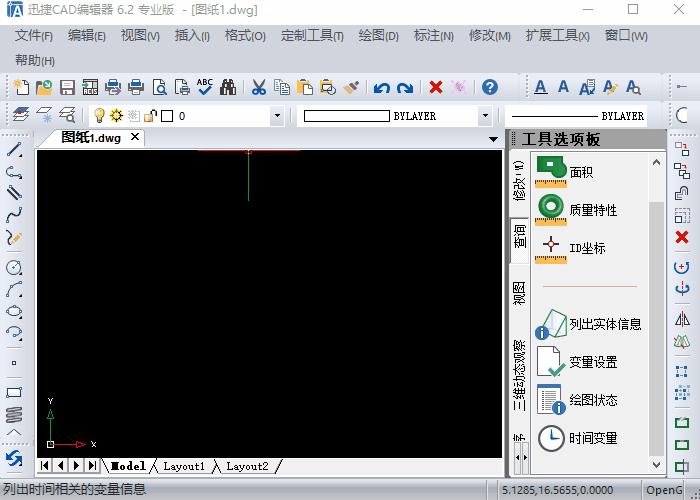Go to last layout tab arrow

(x=92, y=466)
